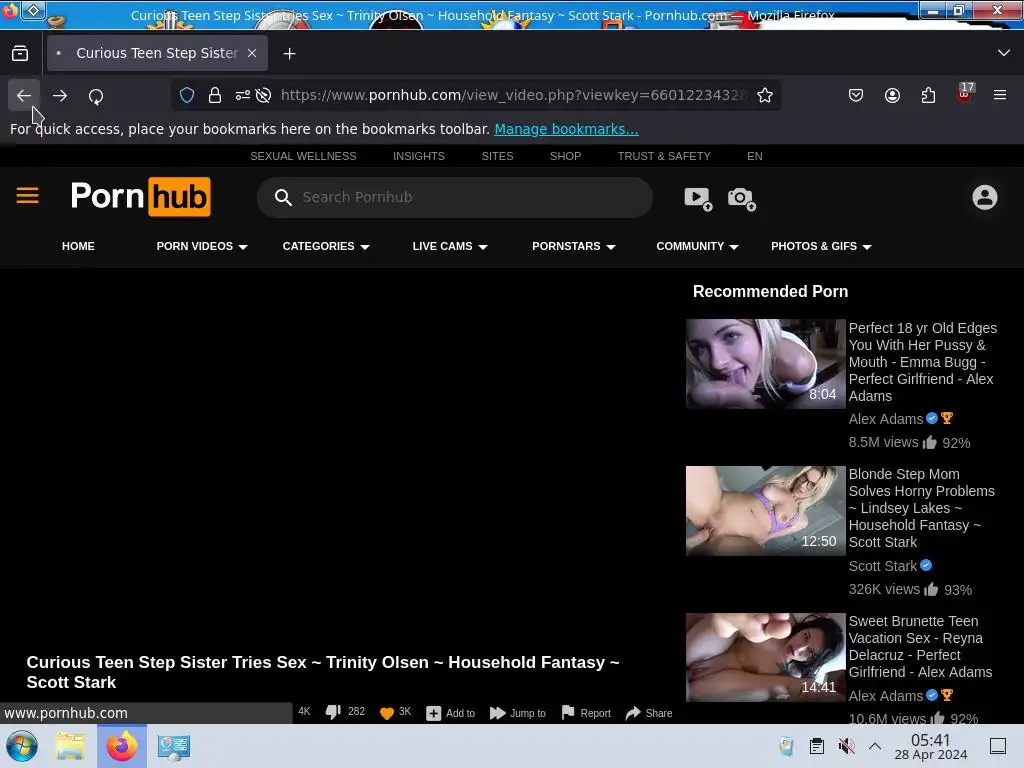Click the site logo

[x=140, y=197]
